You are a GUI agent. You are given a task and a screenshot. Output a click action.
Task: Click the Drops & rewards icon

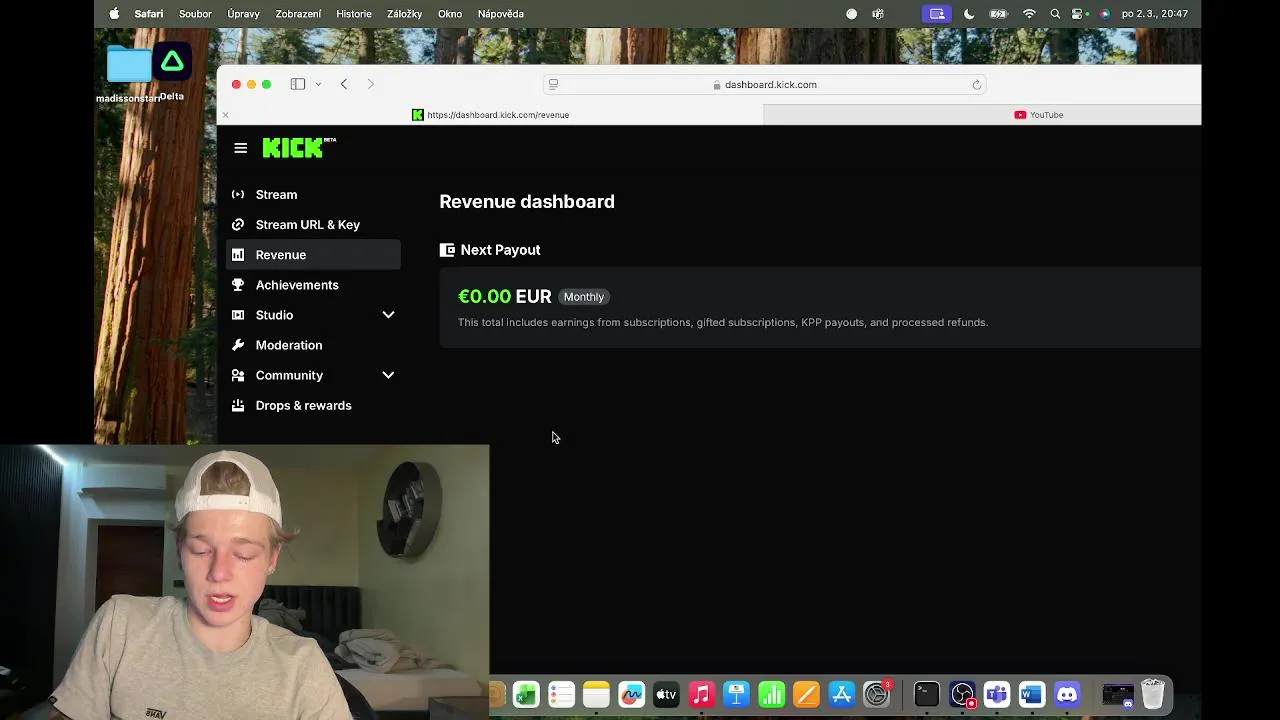point(238,405)
